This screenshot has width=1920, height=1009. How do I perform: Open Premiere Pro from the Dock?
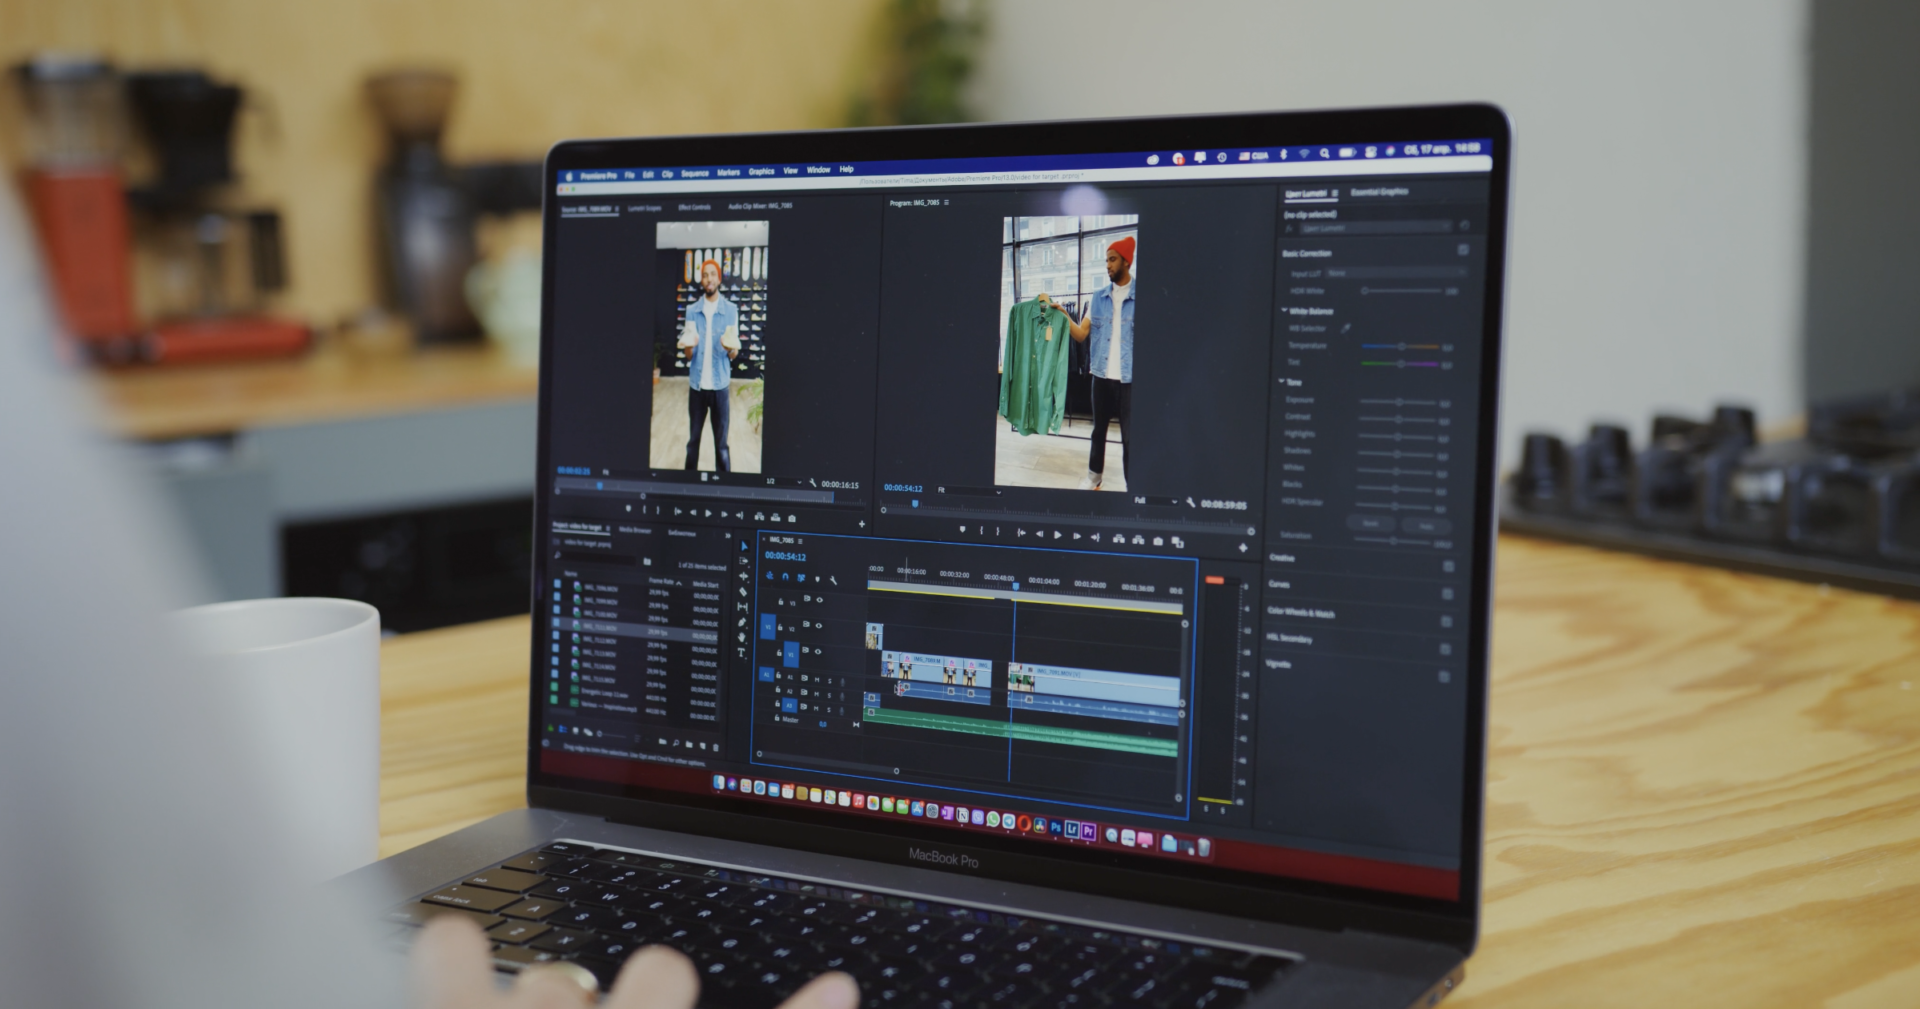pos(1088,831)
